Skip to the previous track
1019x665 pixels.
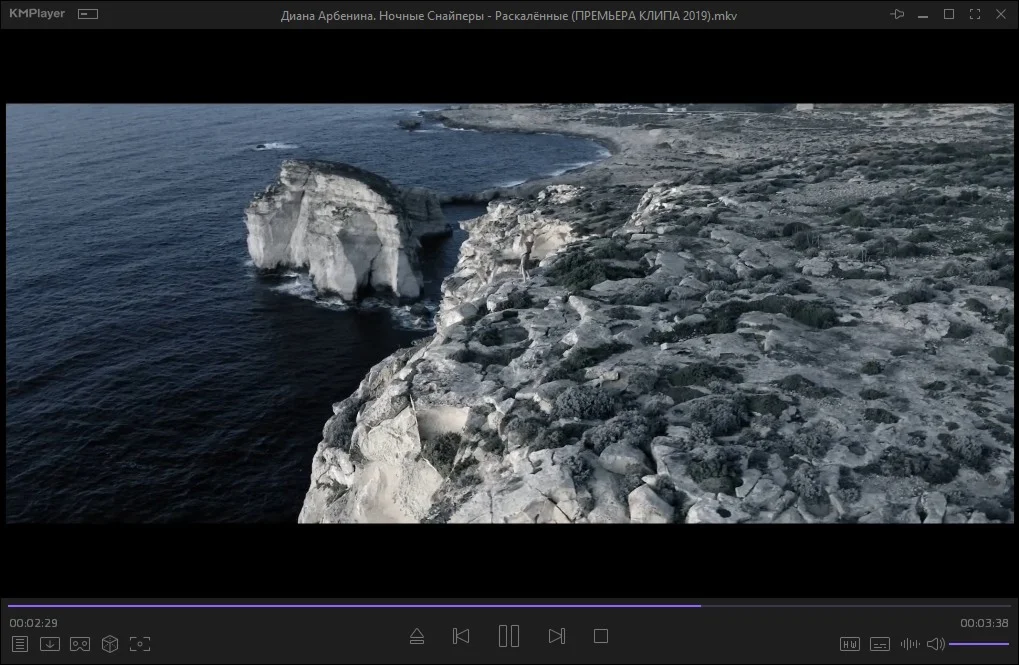461,636
